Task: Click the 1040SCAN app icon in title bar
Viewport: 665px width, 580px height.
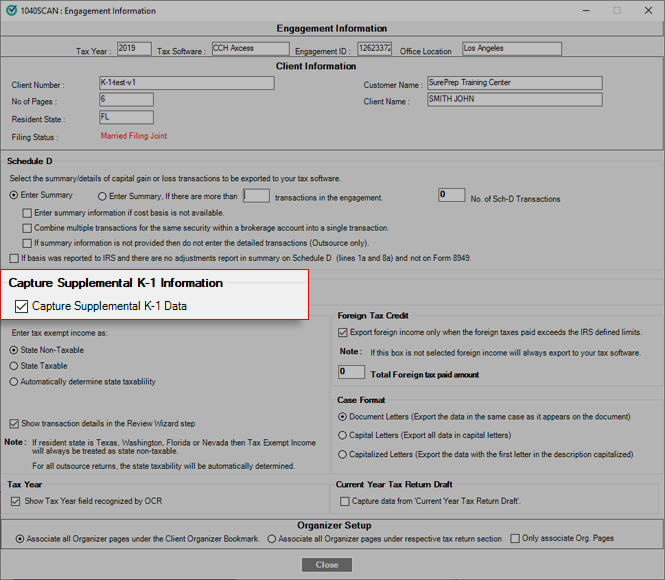Action: (x=11, y=10)
